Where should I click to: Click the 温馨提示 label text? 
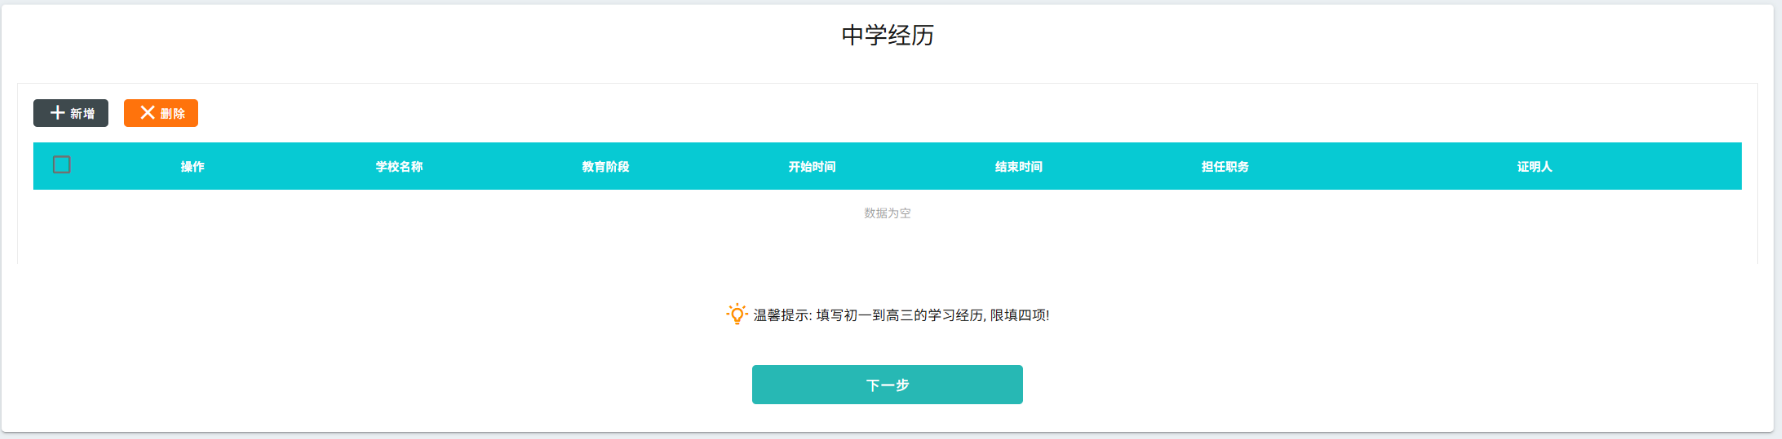[781, 316]
